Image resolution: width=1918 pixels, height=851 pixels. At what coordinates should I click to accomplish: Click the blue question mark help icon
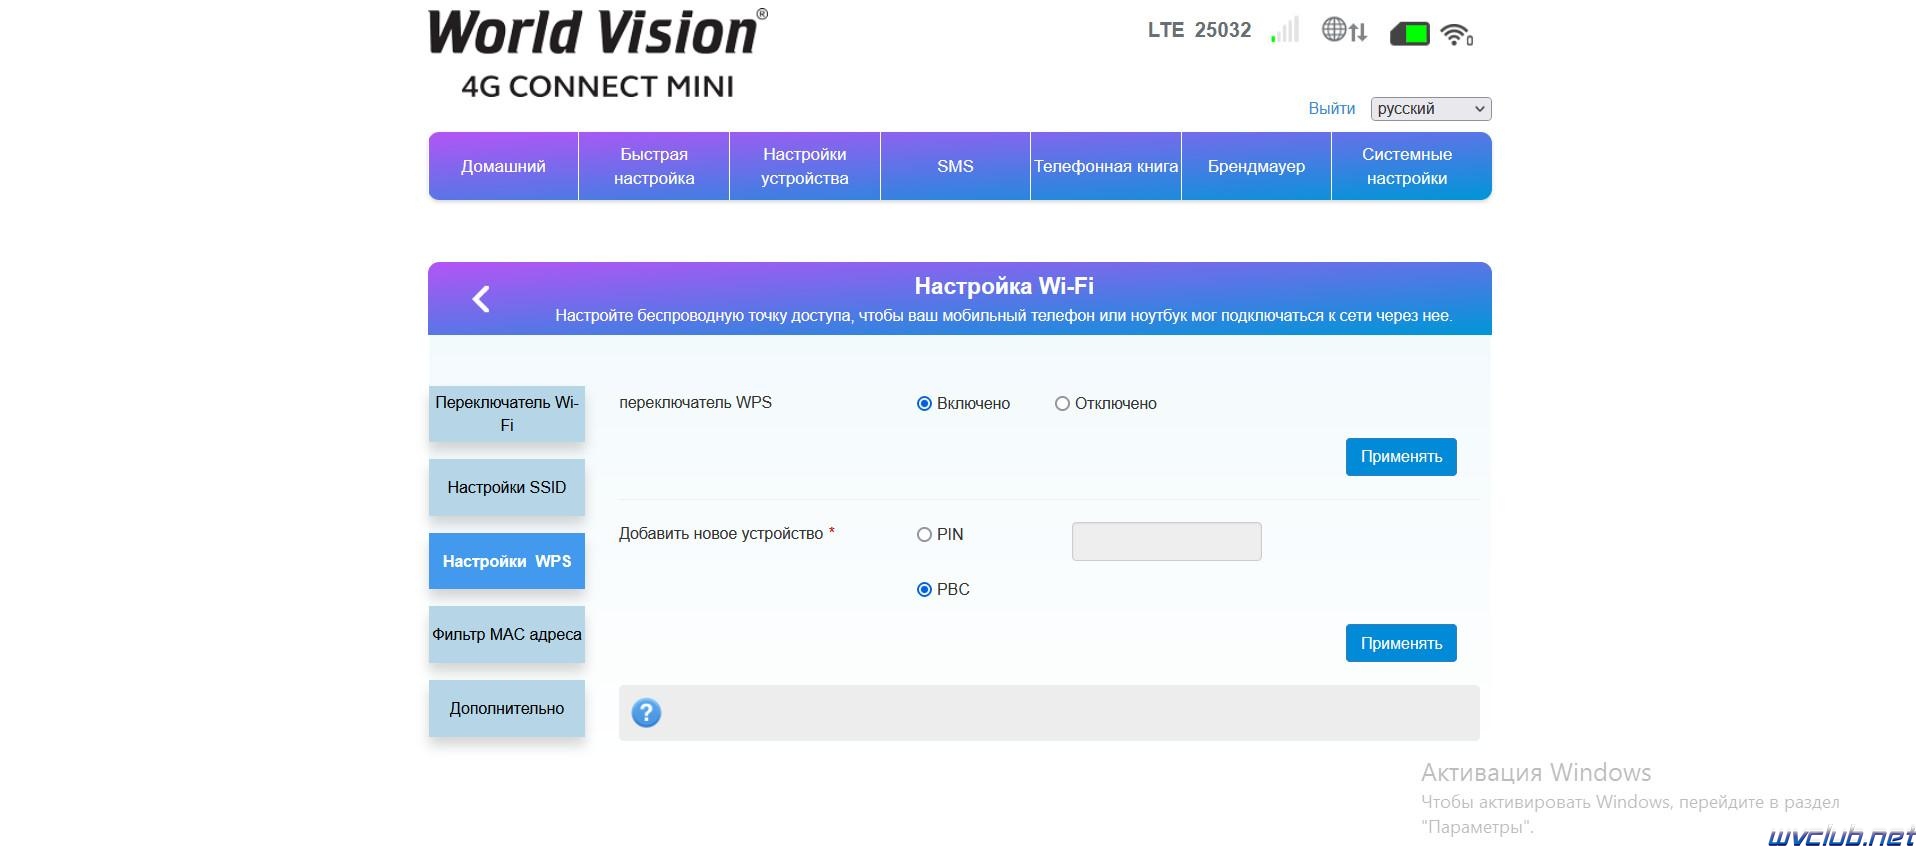click(x=646, y=713)
